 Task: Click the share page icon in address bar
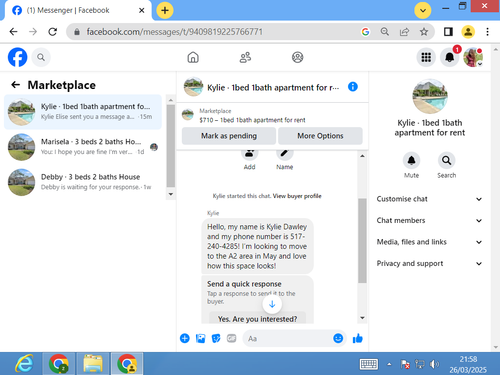click(404, 32)
